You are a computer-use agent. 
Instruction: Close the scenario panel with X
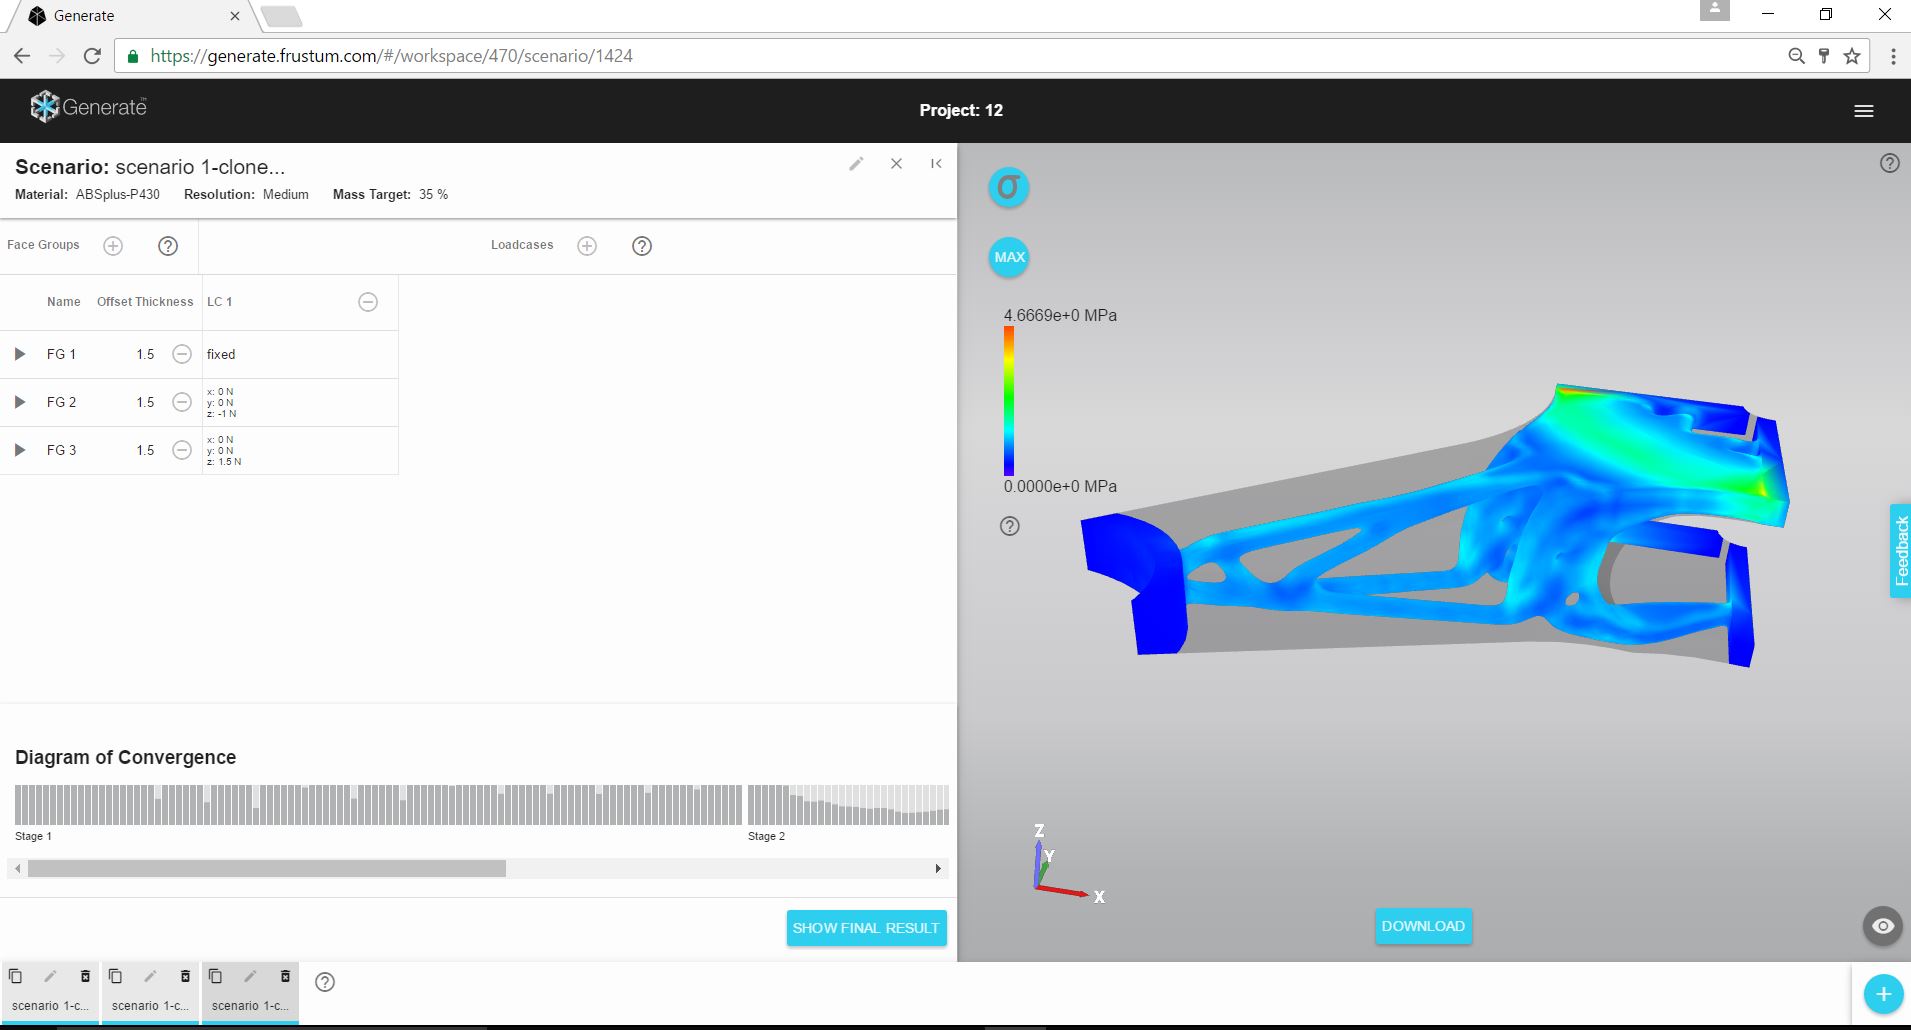(896, 164)
